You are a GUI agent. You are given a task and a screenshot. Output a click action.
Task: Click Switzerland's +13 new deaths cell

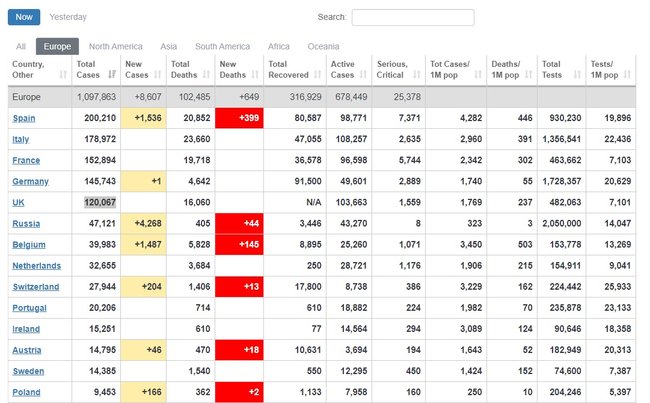239,287
